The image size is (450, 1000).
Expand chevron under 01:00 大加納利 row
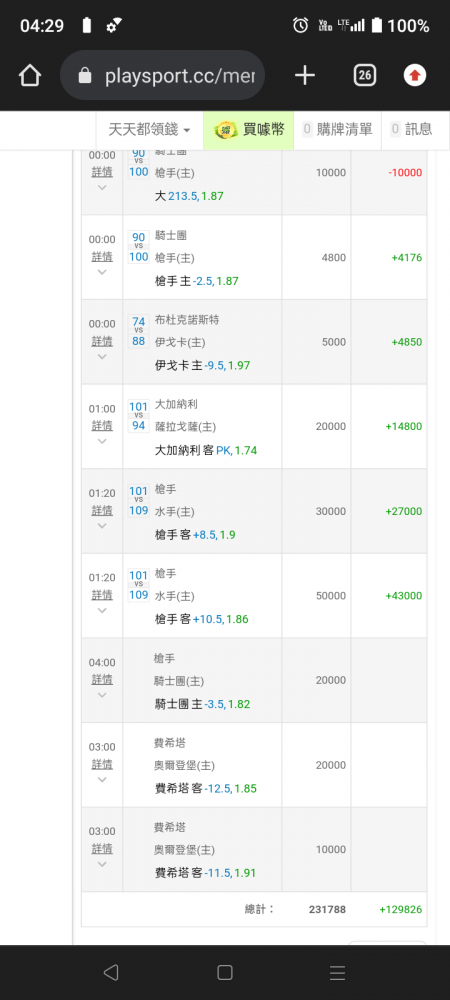coord(102,441)
